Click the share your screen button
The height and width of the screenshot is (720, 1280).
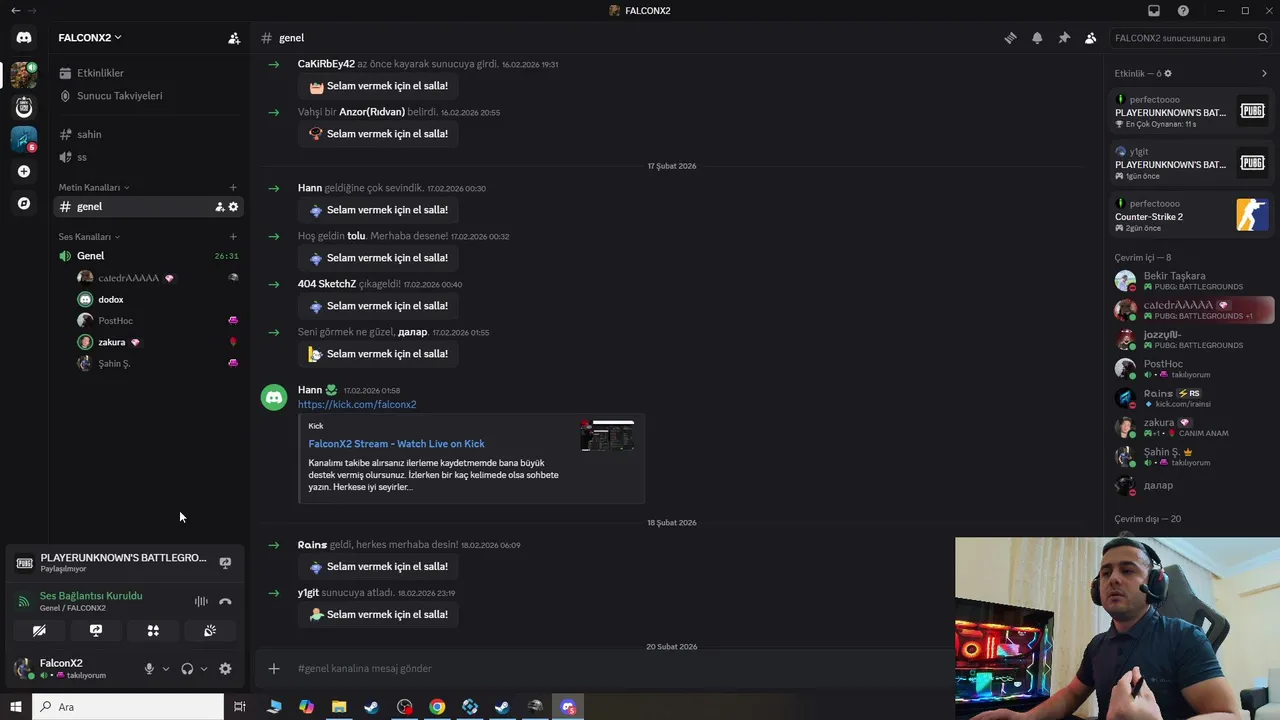pos(96,631)
